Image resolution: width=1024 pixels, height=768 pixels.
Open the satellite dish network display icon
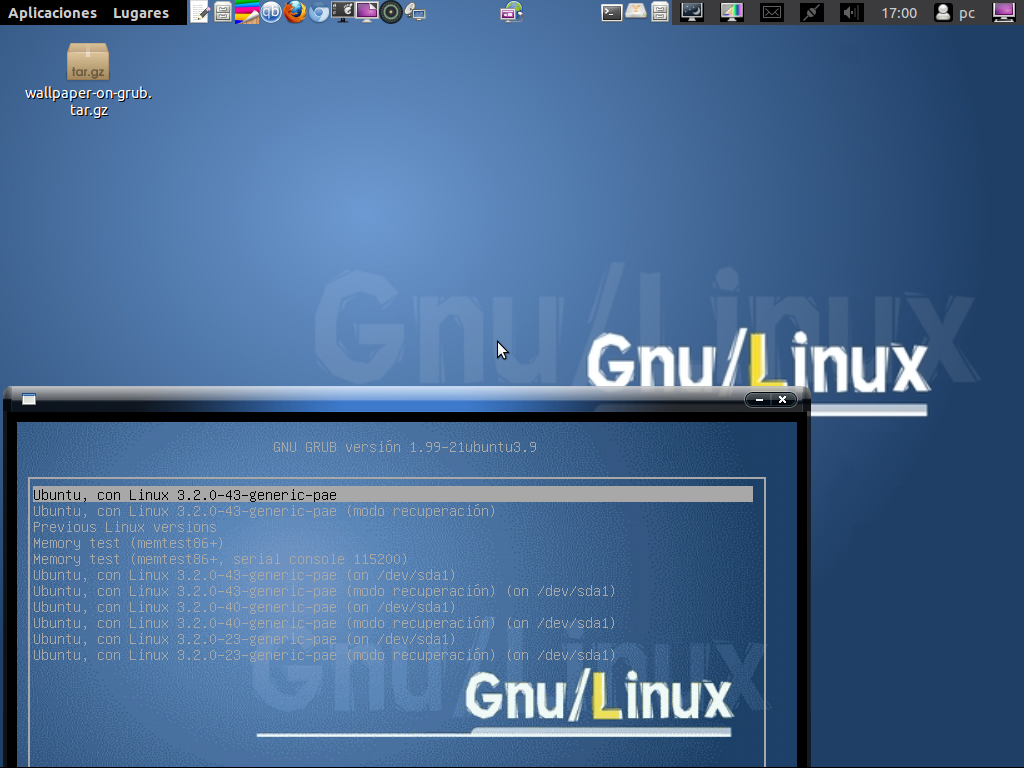[415, 12]
